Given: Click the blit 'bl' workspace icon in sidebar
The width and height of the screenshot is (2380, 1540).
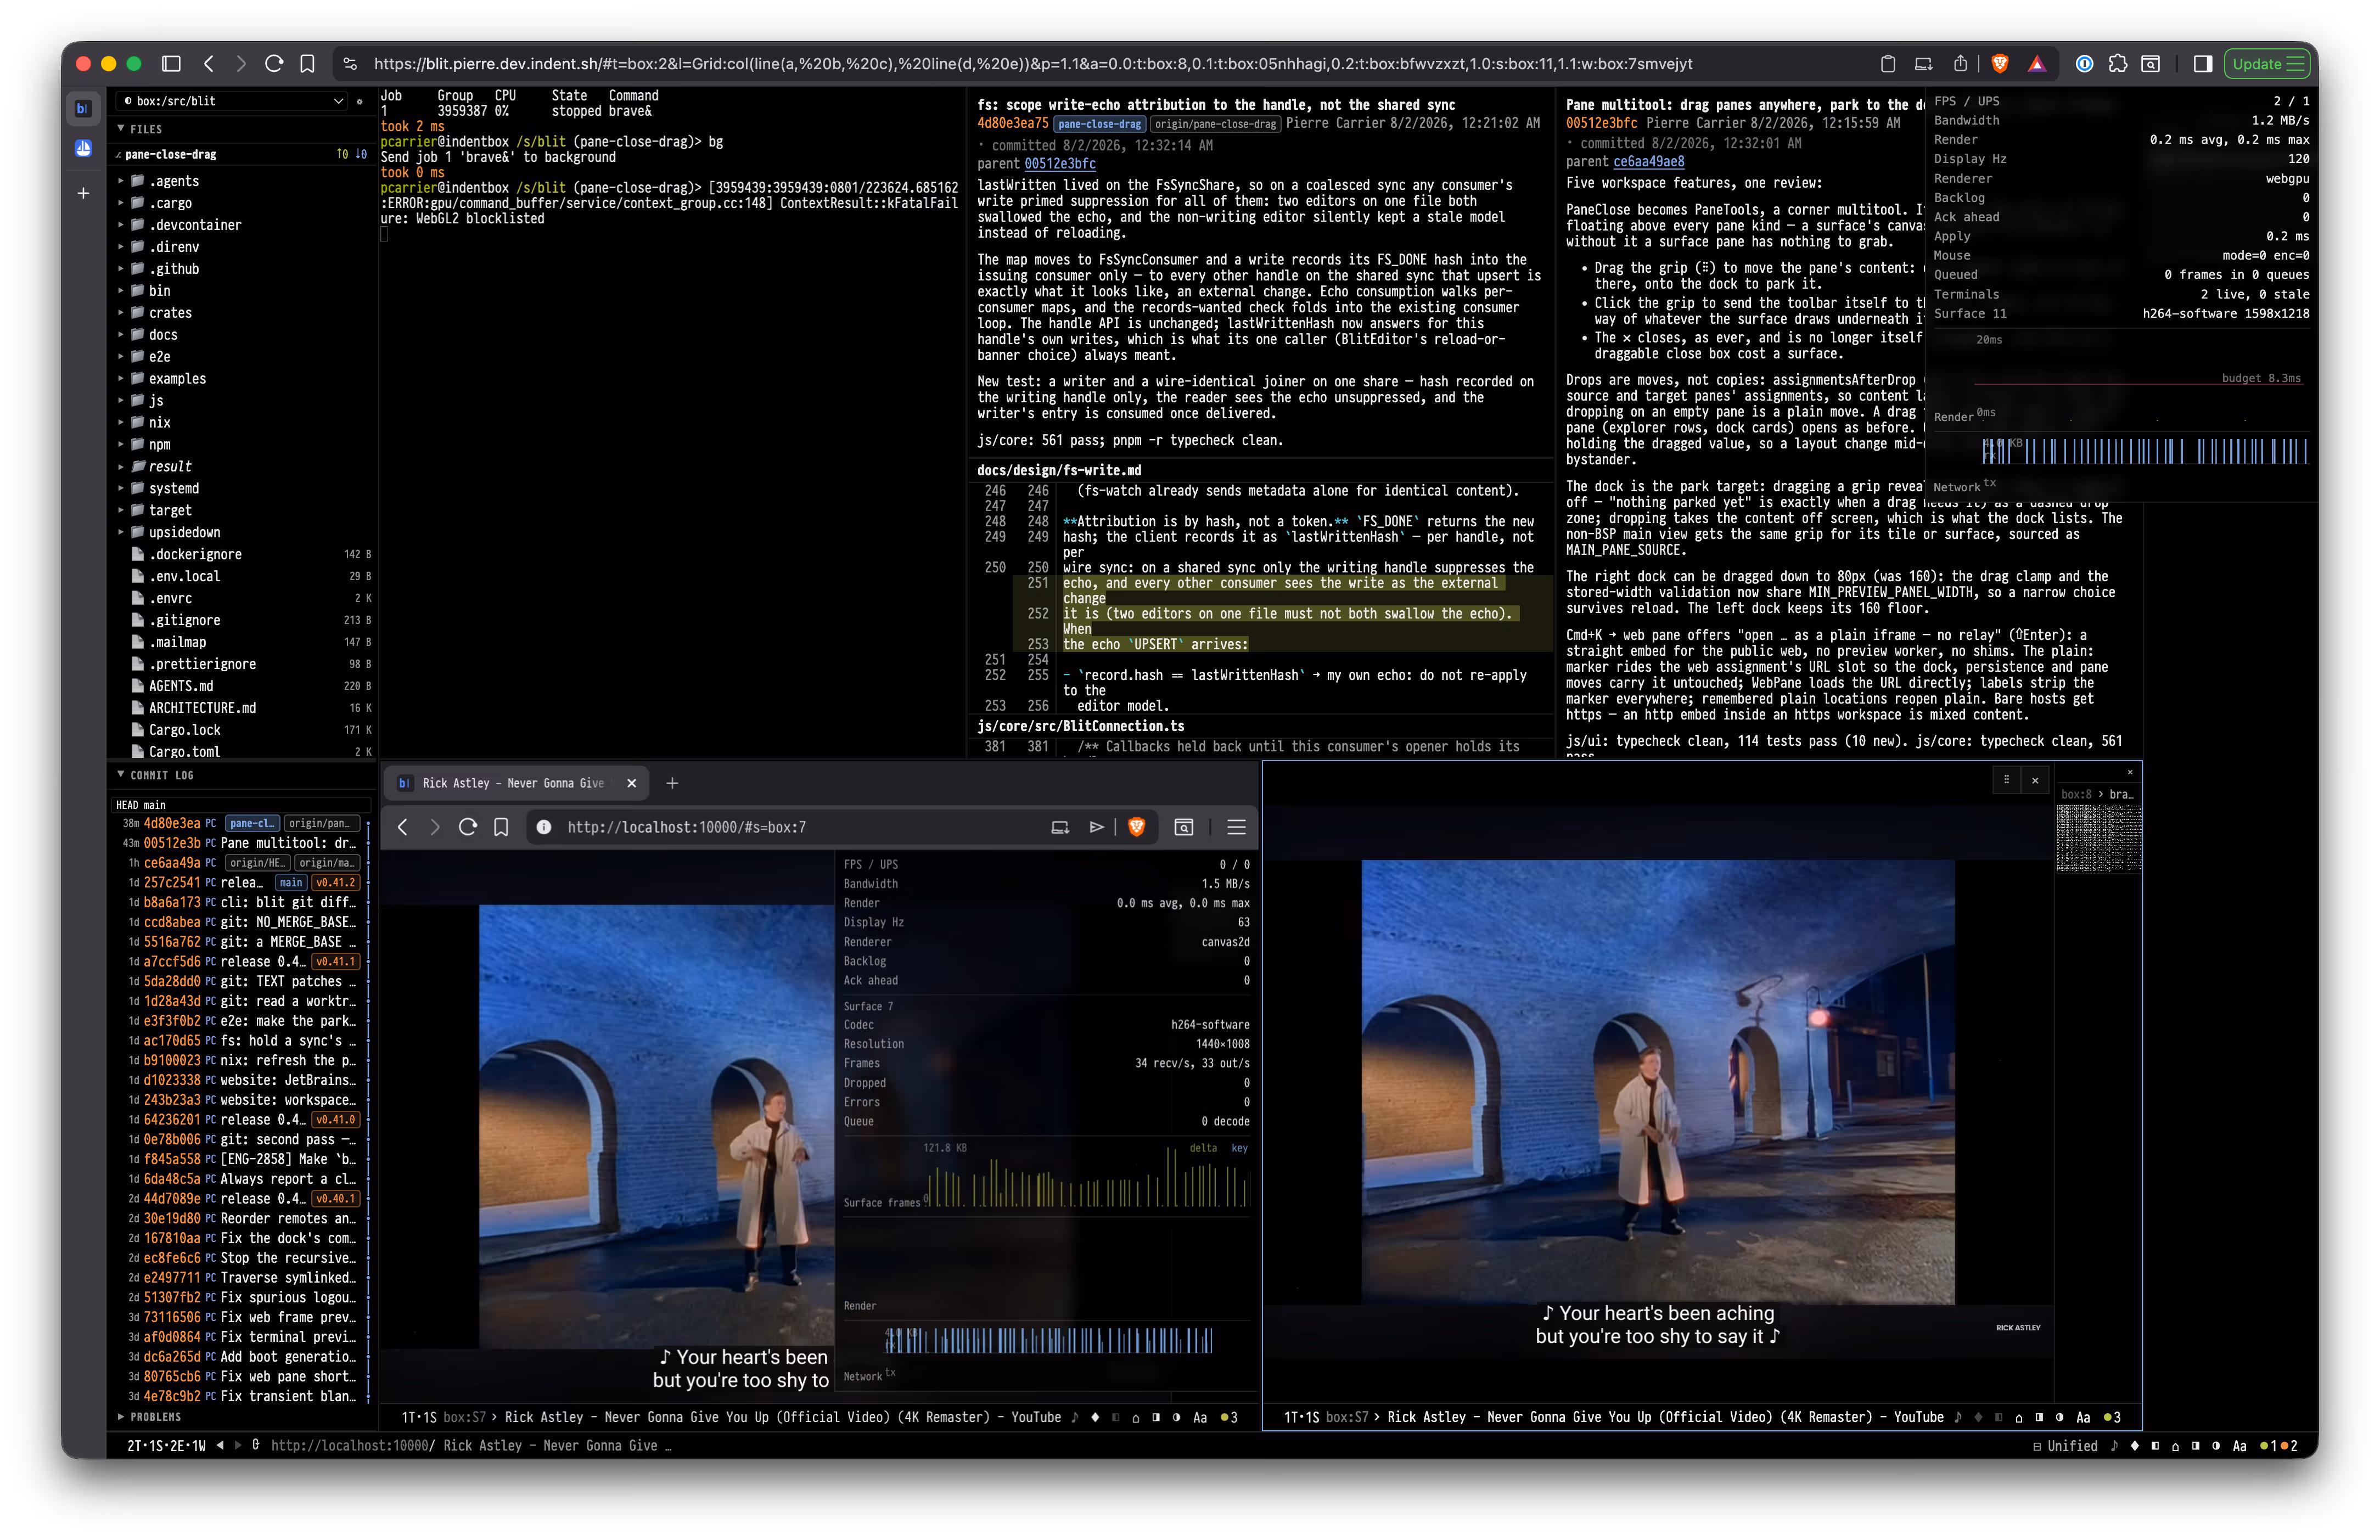Looking at the screenshot, I should pyautogui.click(x=83, y=108).
